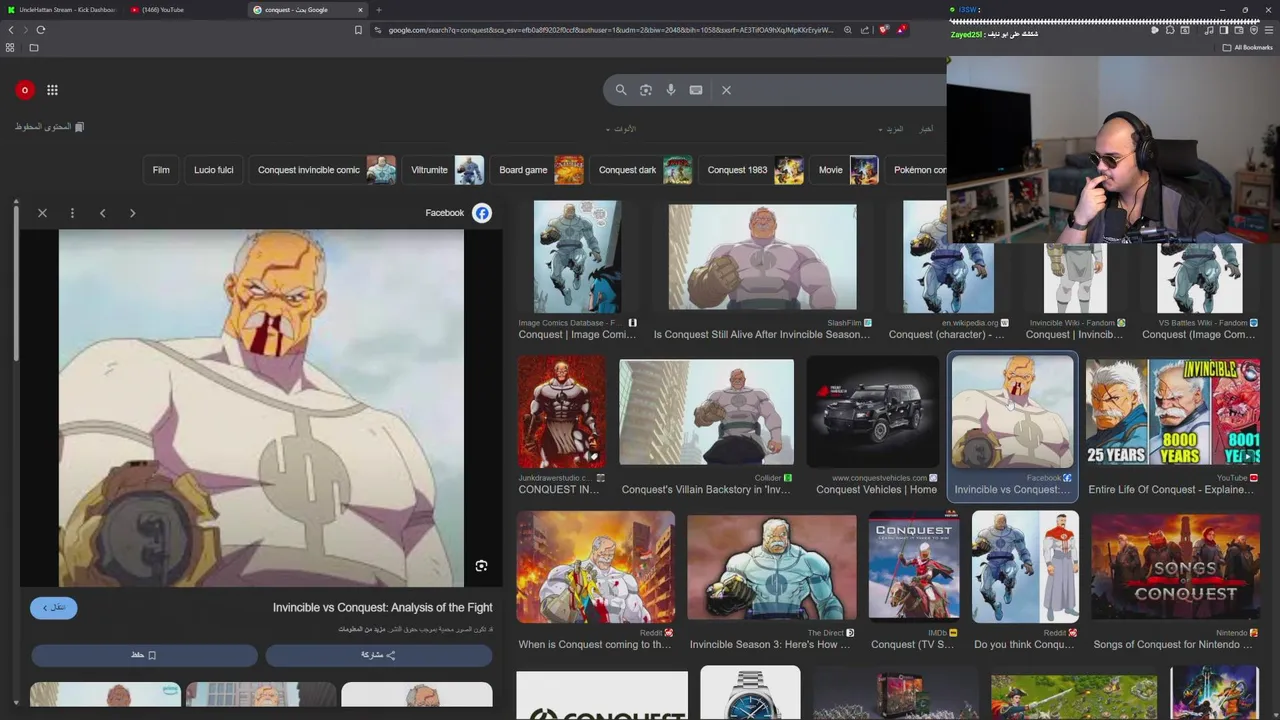Go back to previous browser page
Screen dimensions: 1280x720
pyautogui.click(x=11, y=30)
